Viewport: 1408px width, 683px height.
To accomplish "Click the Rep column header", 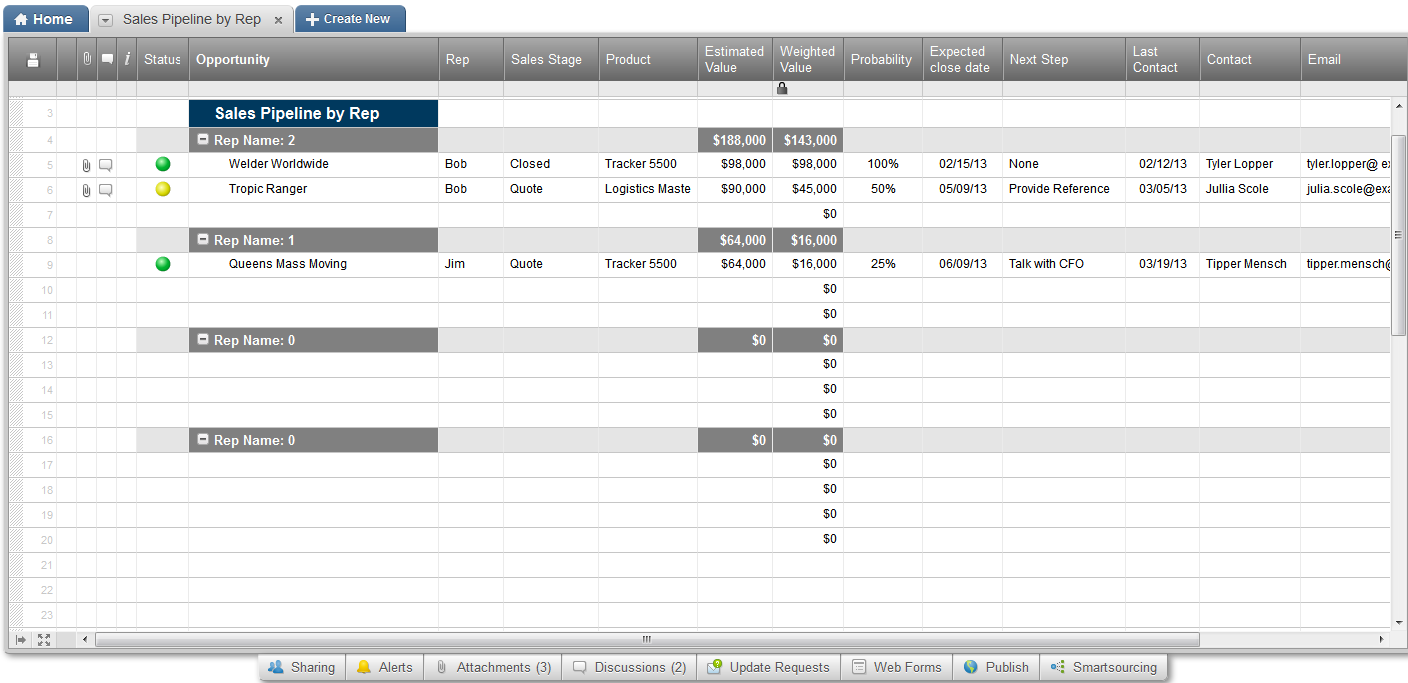I will [x=471, y=59].
